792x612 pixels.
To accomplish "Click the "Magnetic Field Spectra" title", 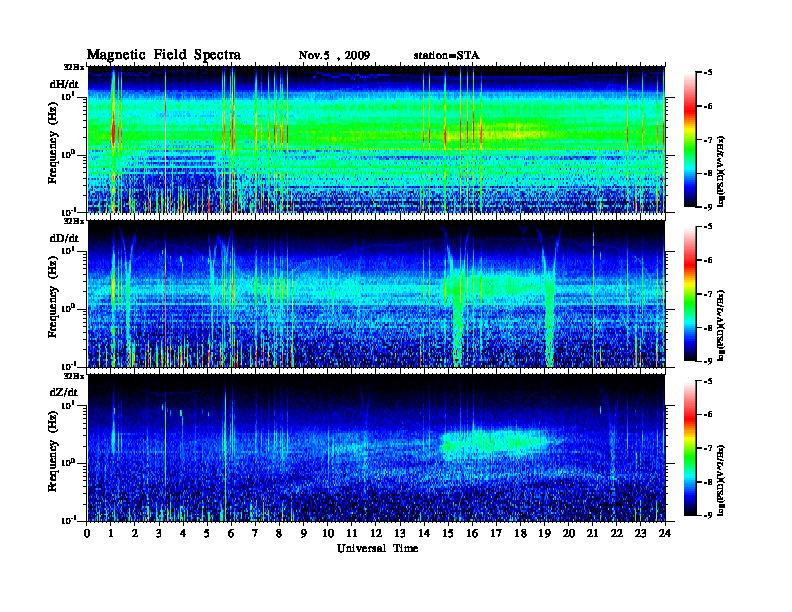I will pos(164,55).
